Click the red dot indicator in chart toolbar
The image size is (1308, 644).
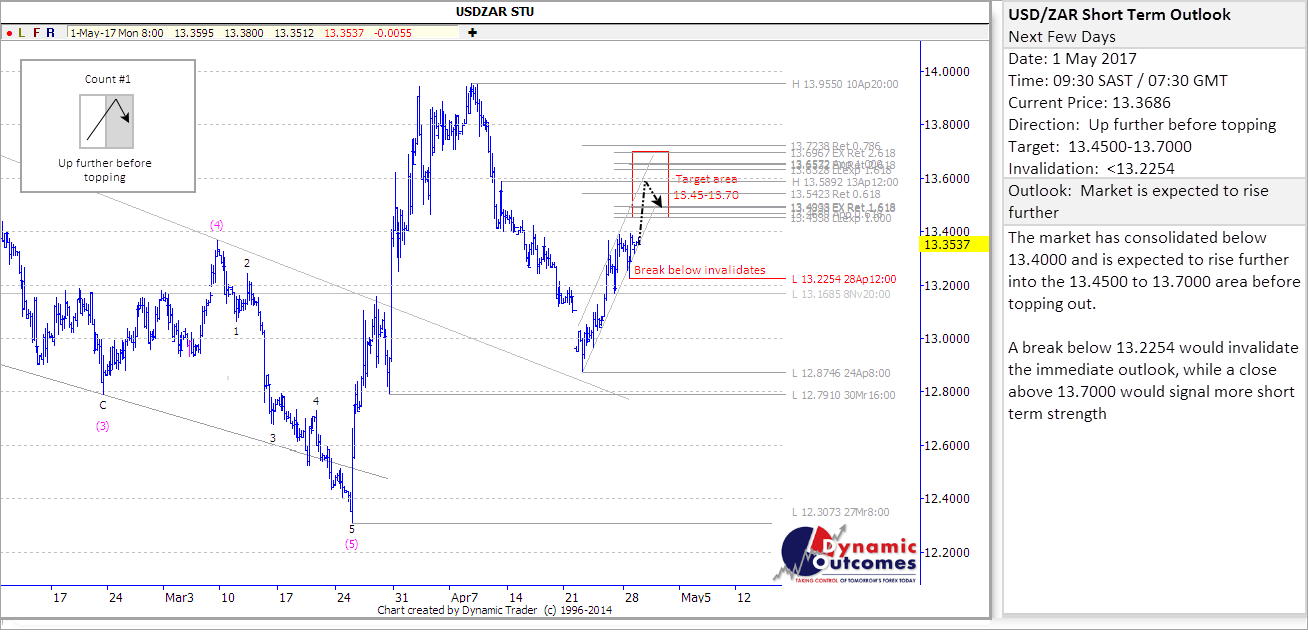8,32
